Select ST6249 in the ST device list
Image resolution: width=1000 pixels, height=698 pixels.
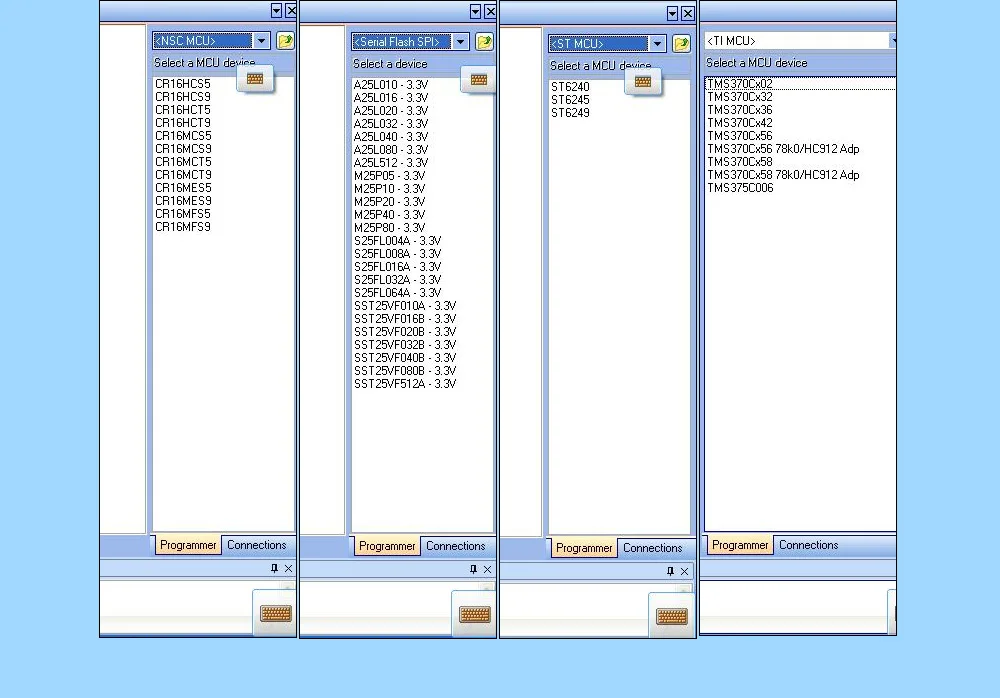(x=570, y=113)
